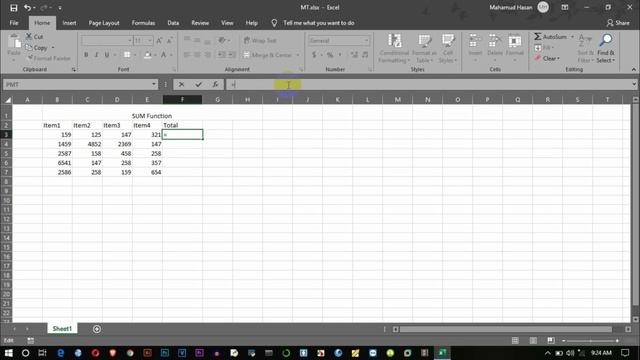Click the AutoSum sigma button
Image resolution: width=640 pixels, height=360 pixels.
coord(550,37)
